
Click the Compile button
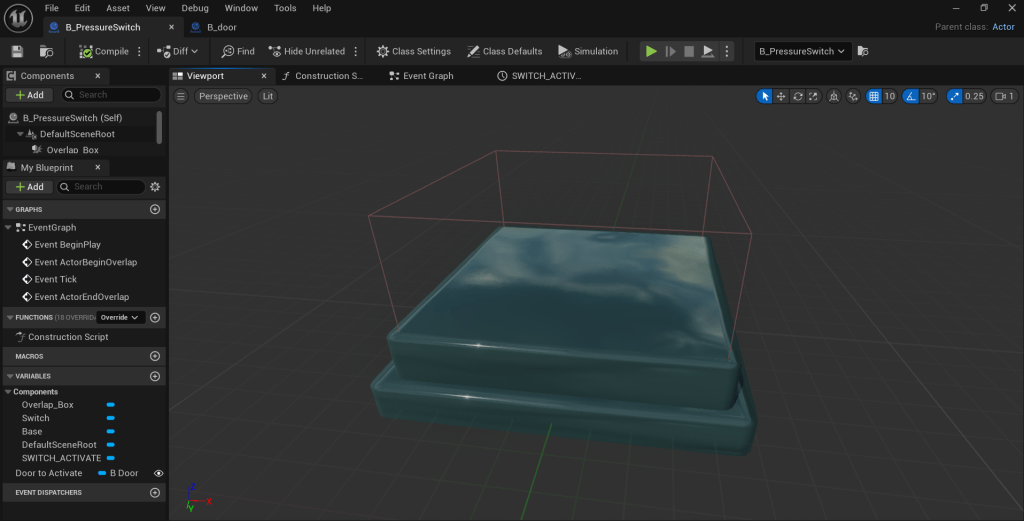104,51
